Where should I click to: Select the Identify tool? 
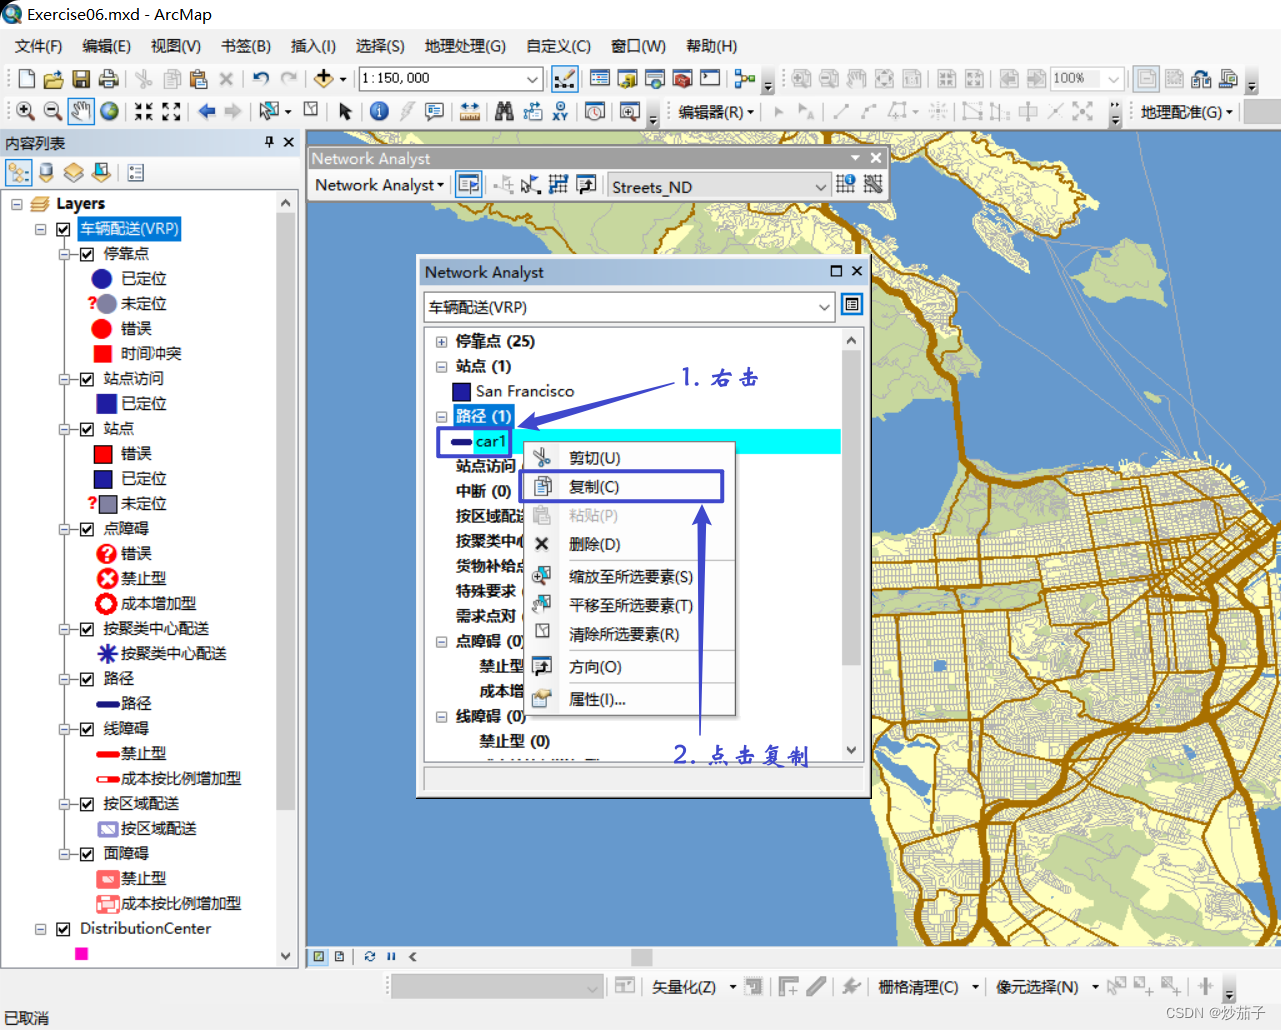378,111
